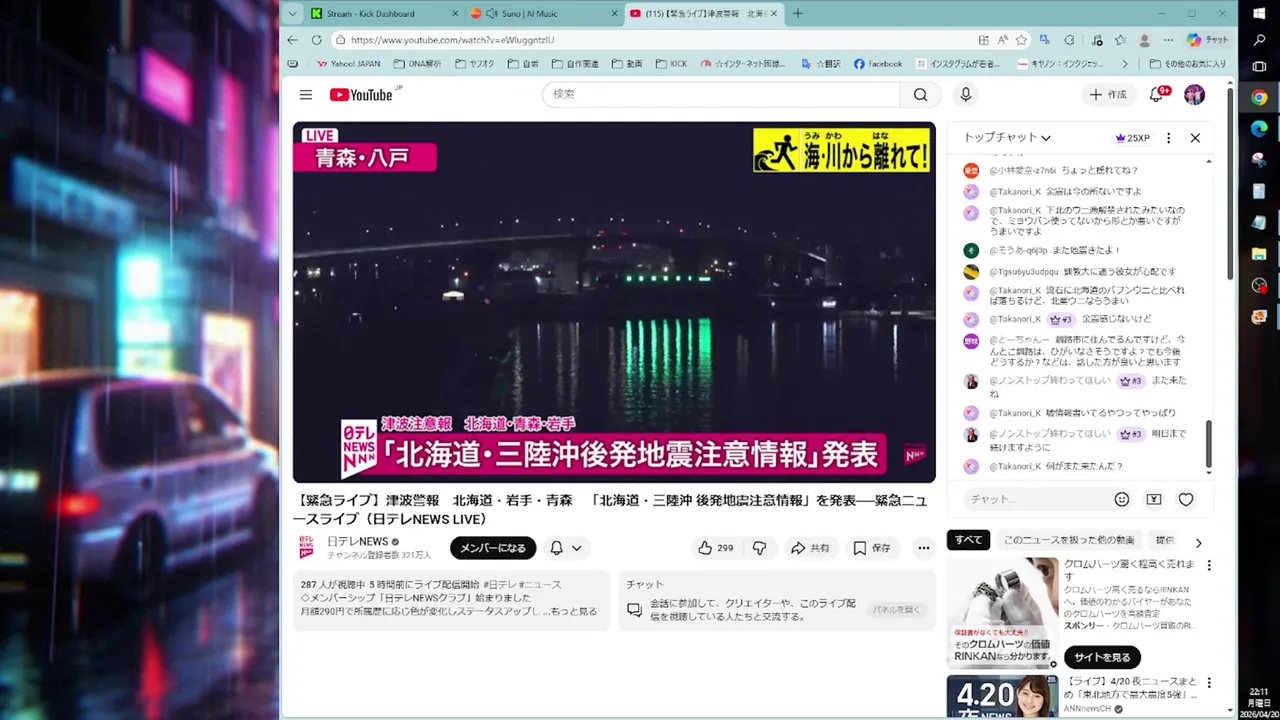Viewport: 1280px width, 720px height.
Task: Send a heart reaction in chat
Action: click(x=1186, y=499)
